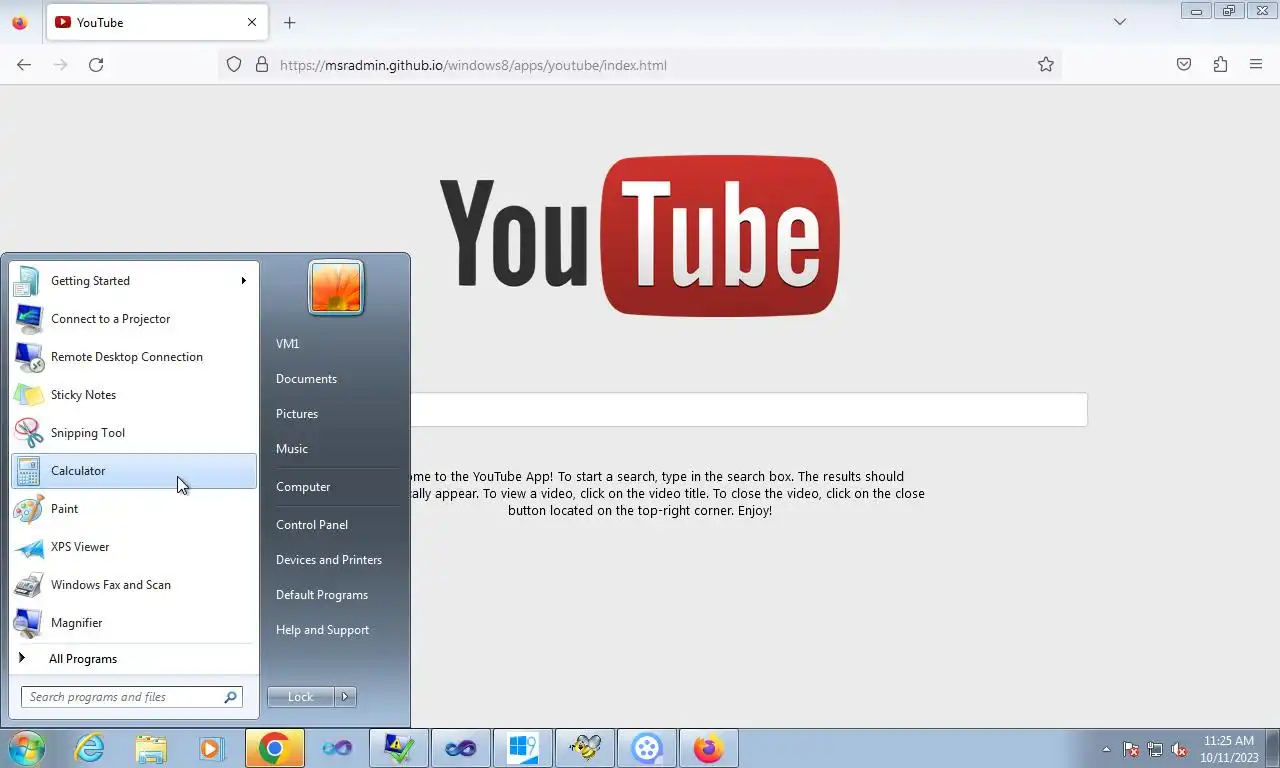This screenshot has height=768, width=1280.
Task: Open the VM1 user folder
Action: [x=288, y=344]
